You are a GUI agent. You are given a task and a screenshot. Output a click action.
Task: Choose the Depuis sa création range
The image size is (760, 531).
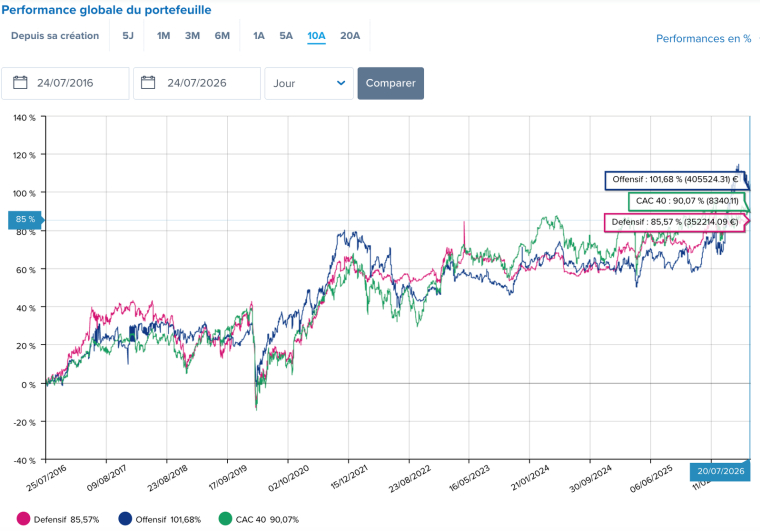(55, 36)
